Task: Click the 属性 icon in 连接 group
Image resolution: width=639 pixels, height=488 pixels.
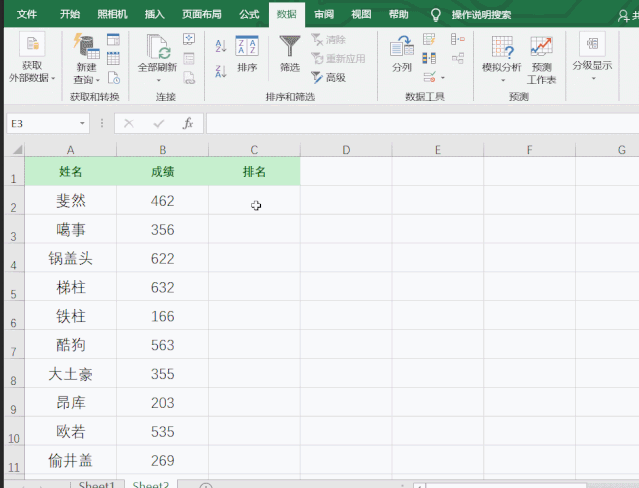Action: coord(189,58)
